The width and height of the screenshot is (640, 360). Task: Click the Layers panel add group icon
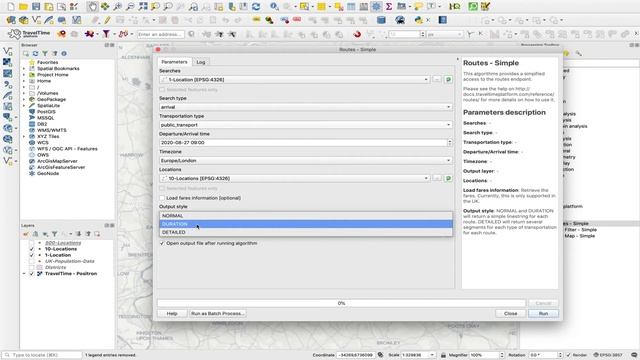(x=36, y=234)
